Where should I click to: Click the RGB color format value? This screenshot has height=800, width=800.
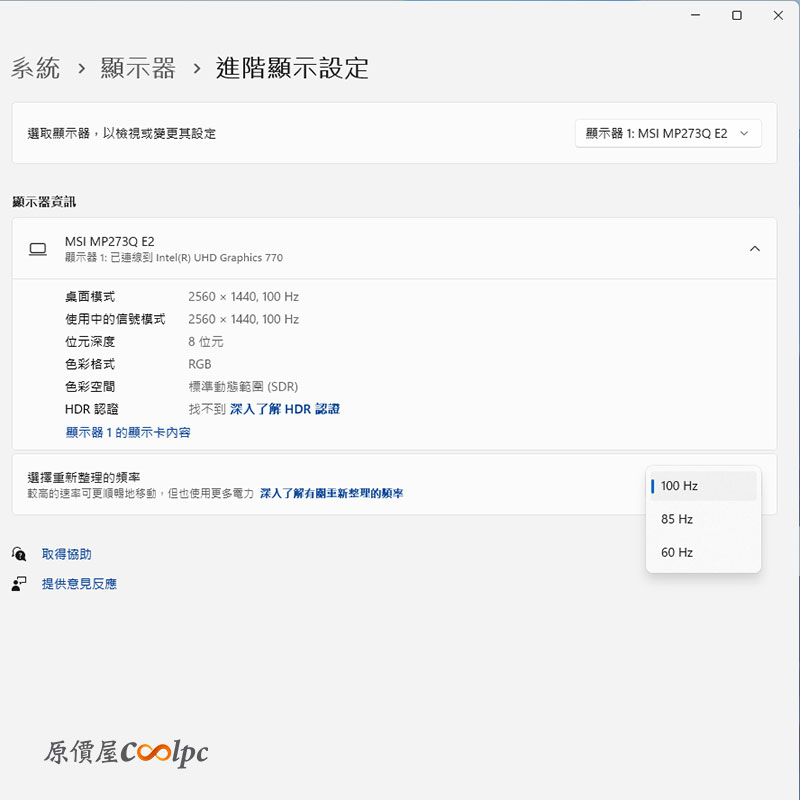pyautogui.click(x=199, y=364)
